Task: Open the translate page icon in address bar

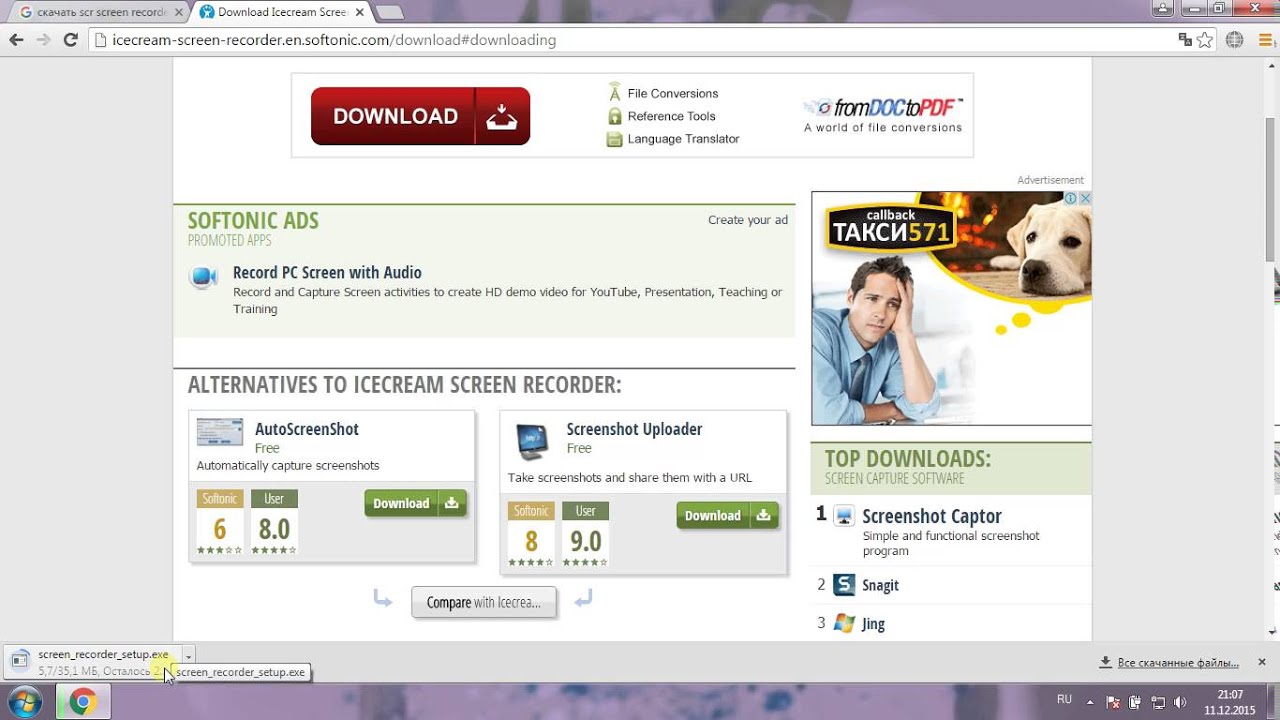Action: coord(1185,40)
